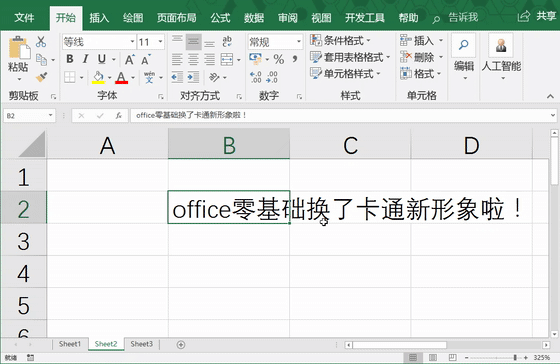Image resolution: width=560 pixels, height=364 pixels.
Task: Decrease font size with smaller A
Action: [146, 60]
